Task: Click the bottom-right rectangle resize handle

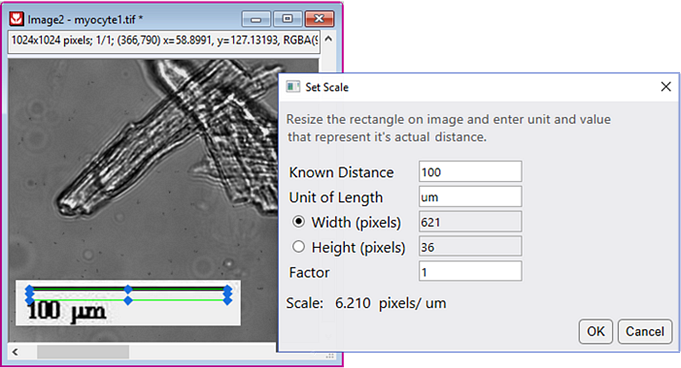Action: (227, 301)
